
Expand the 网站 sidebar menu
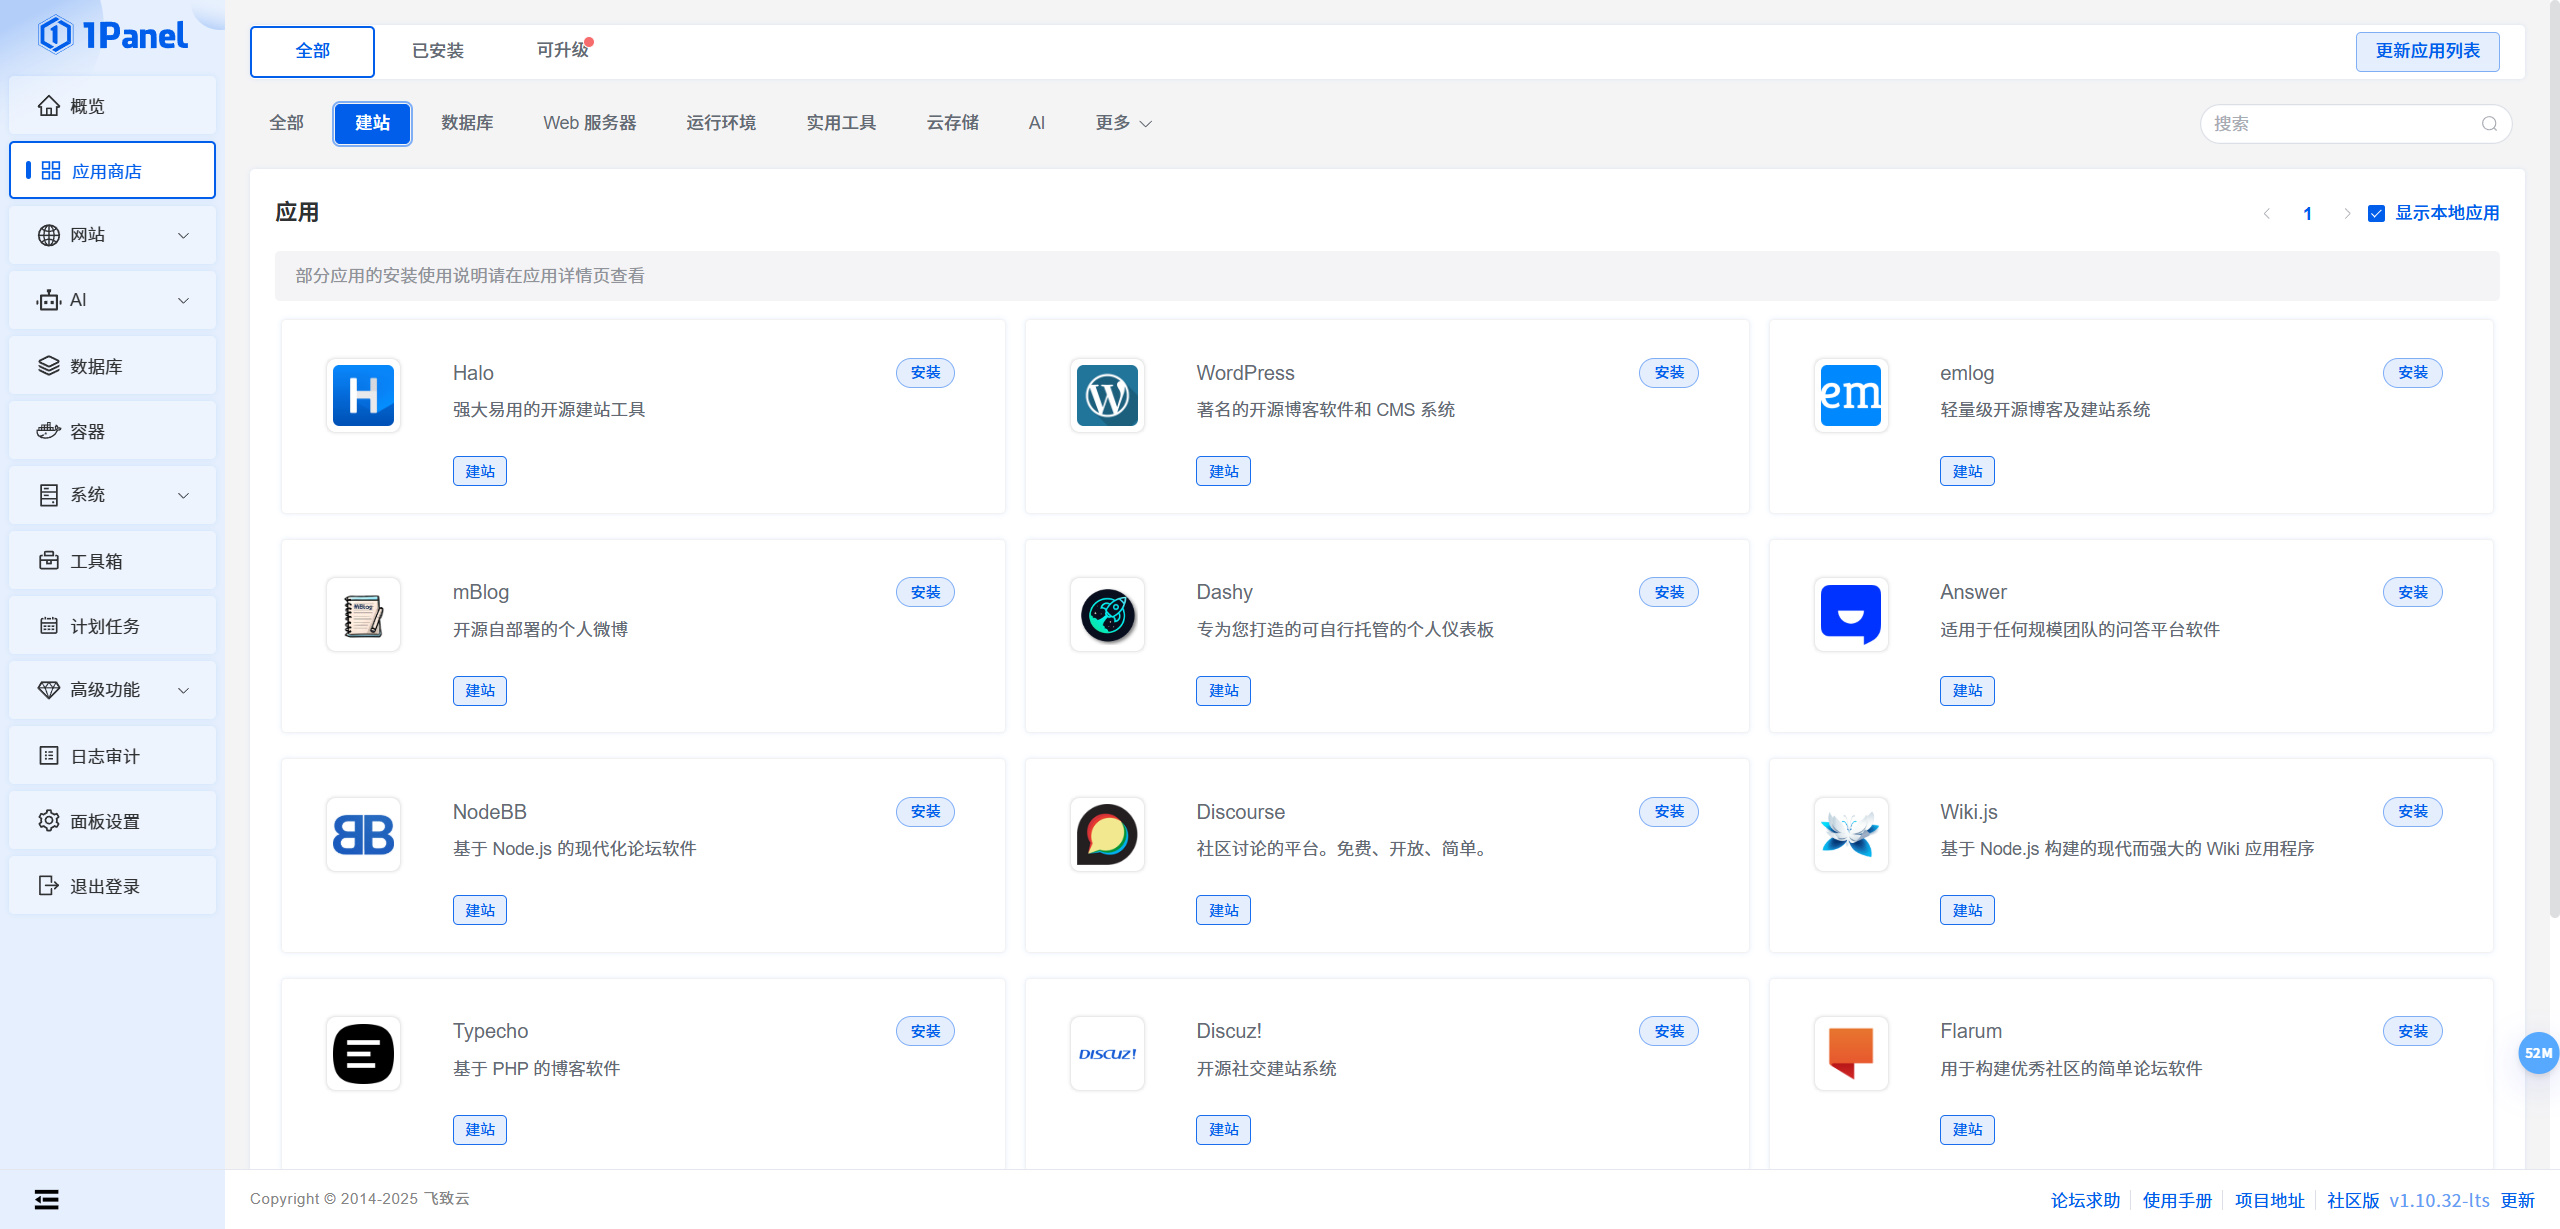(112, 235)
